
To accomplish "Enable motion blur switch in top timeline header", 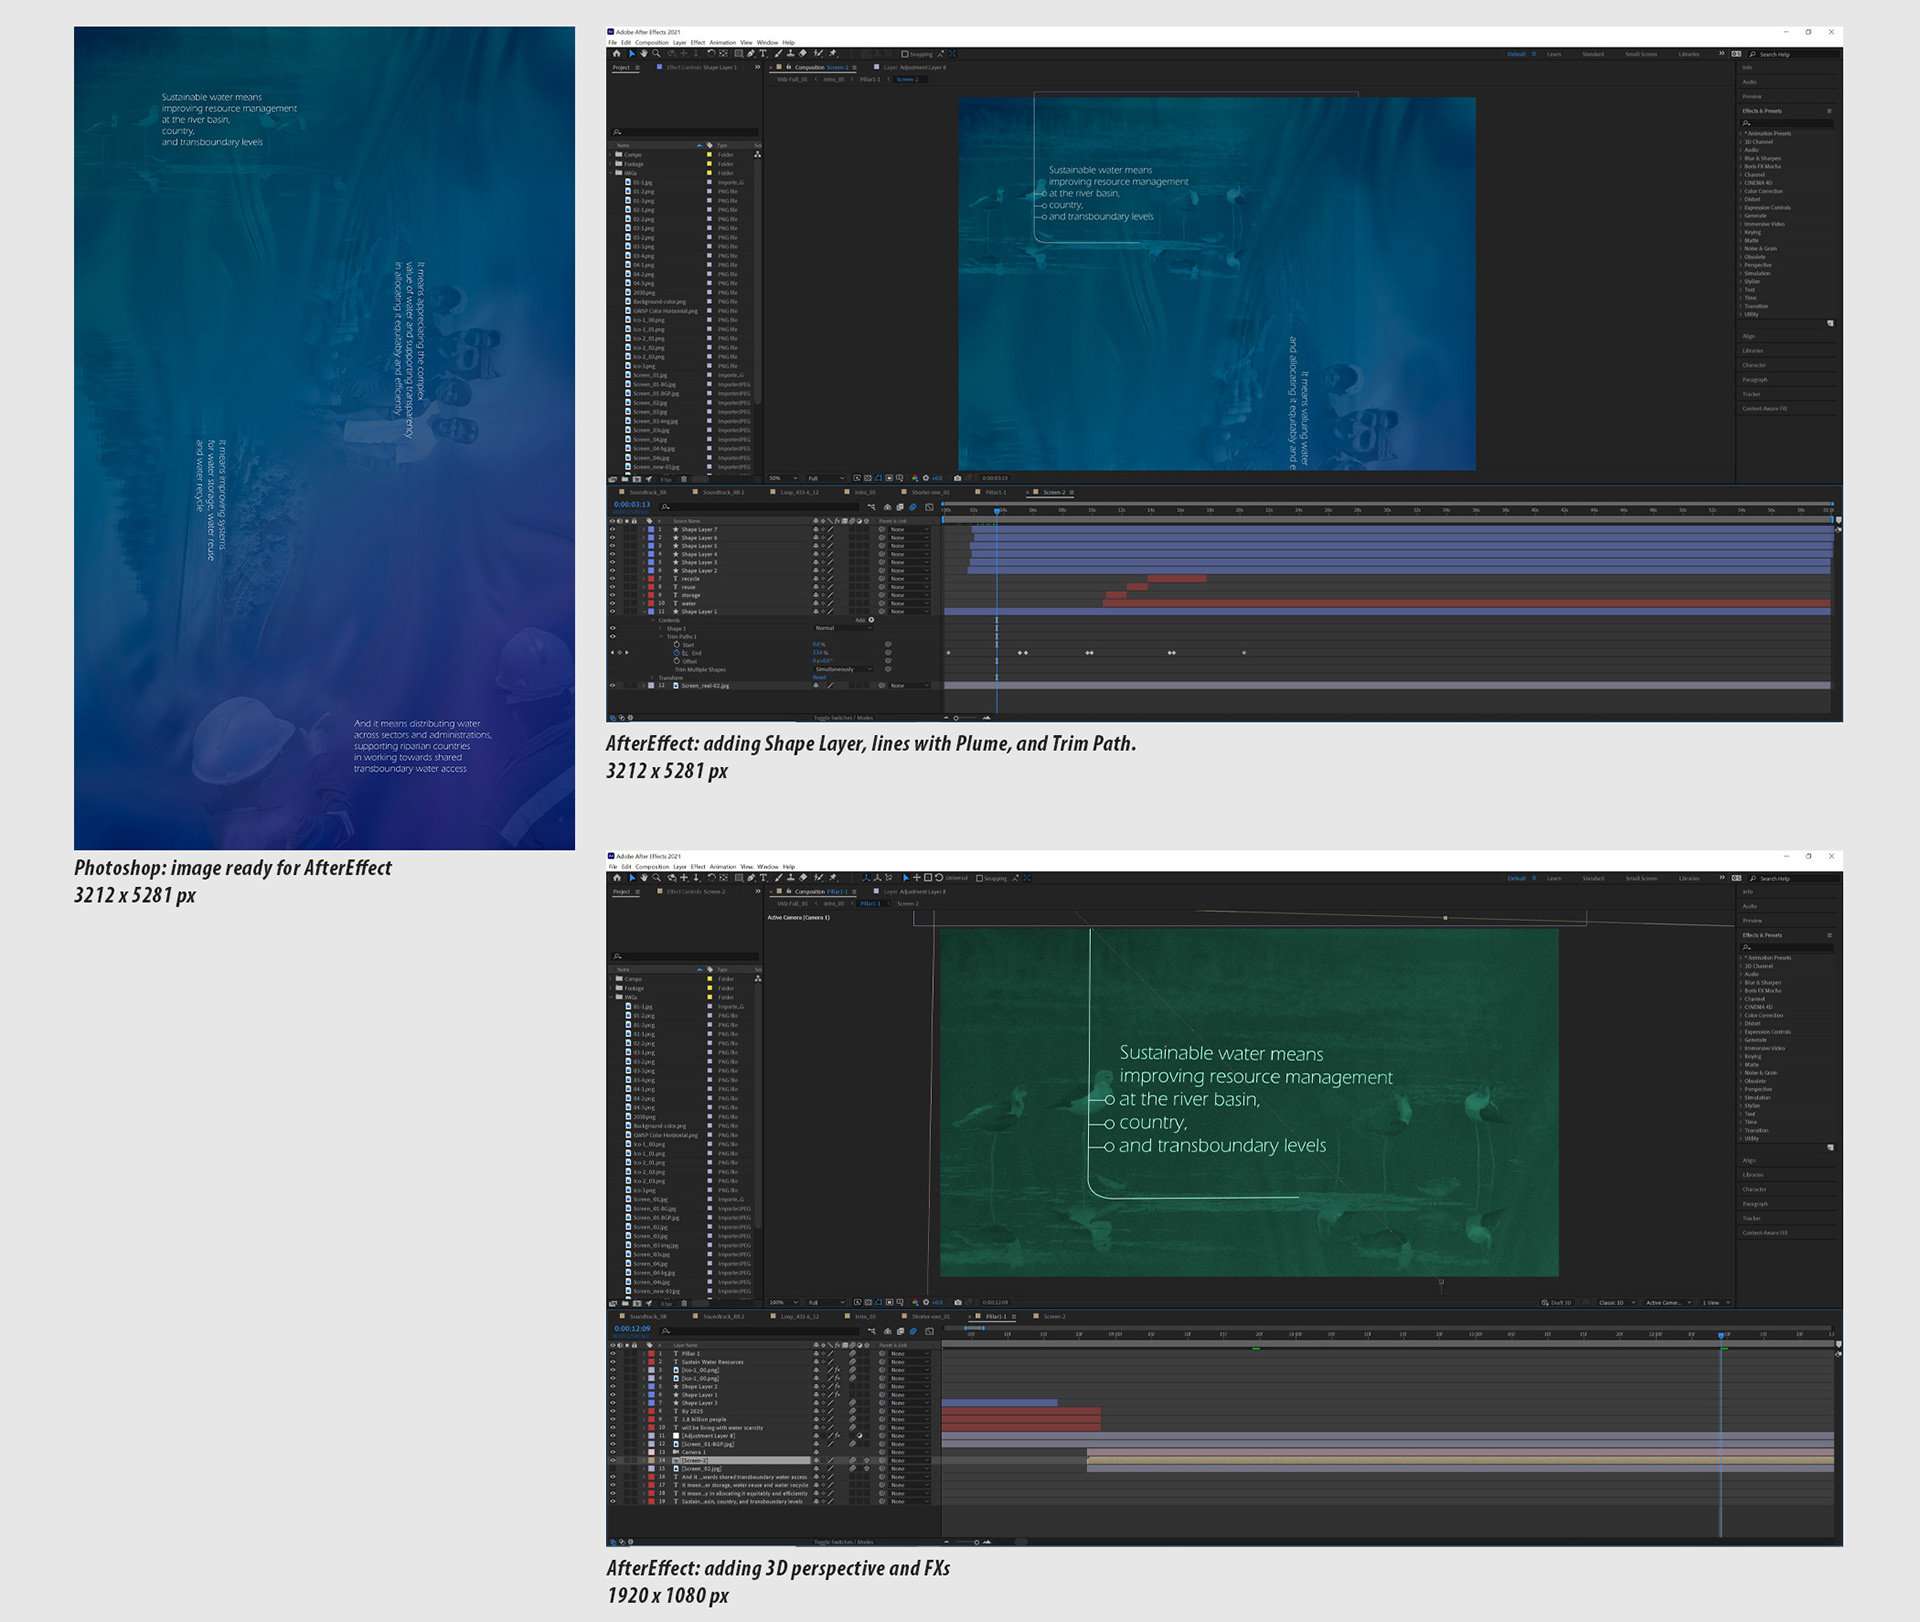I will point(913,507).
